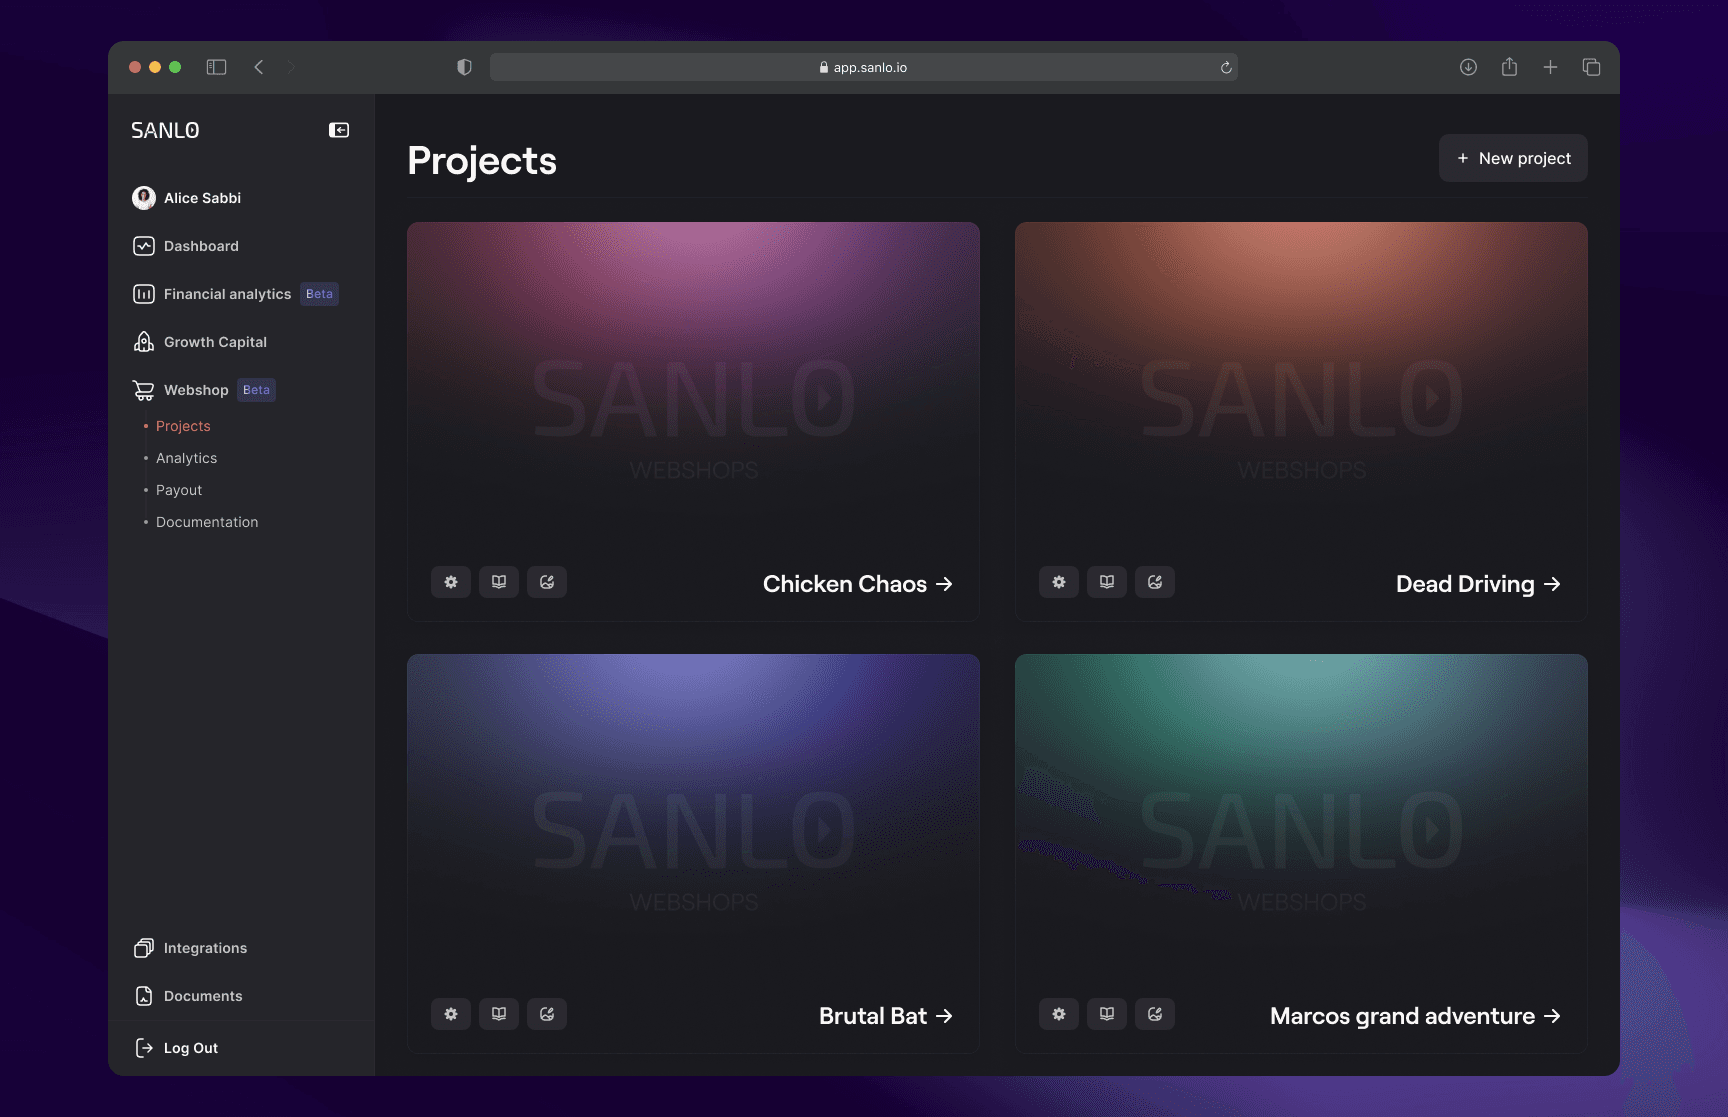Screen dimensions: 1728x1117
Task: Open Brutal Bat project link
Action: tap(886, 1016)
